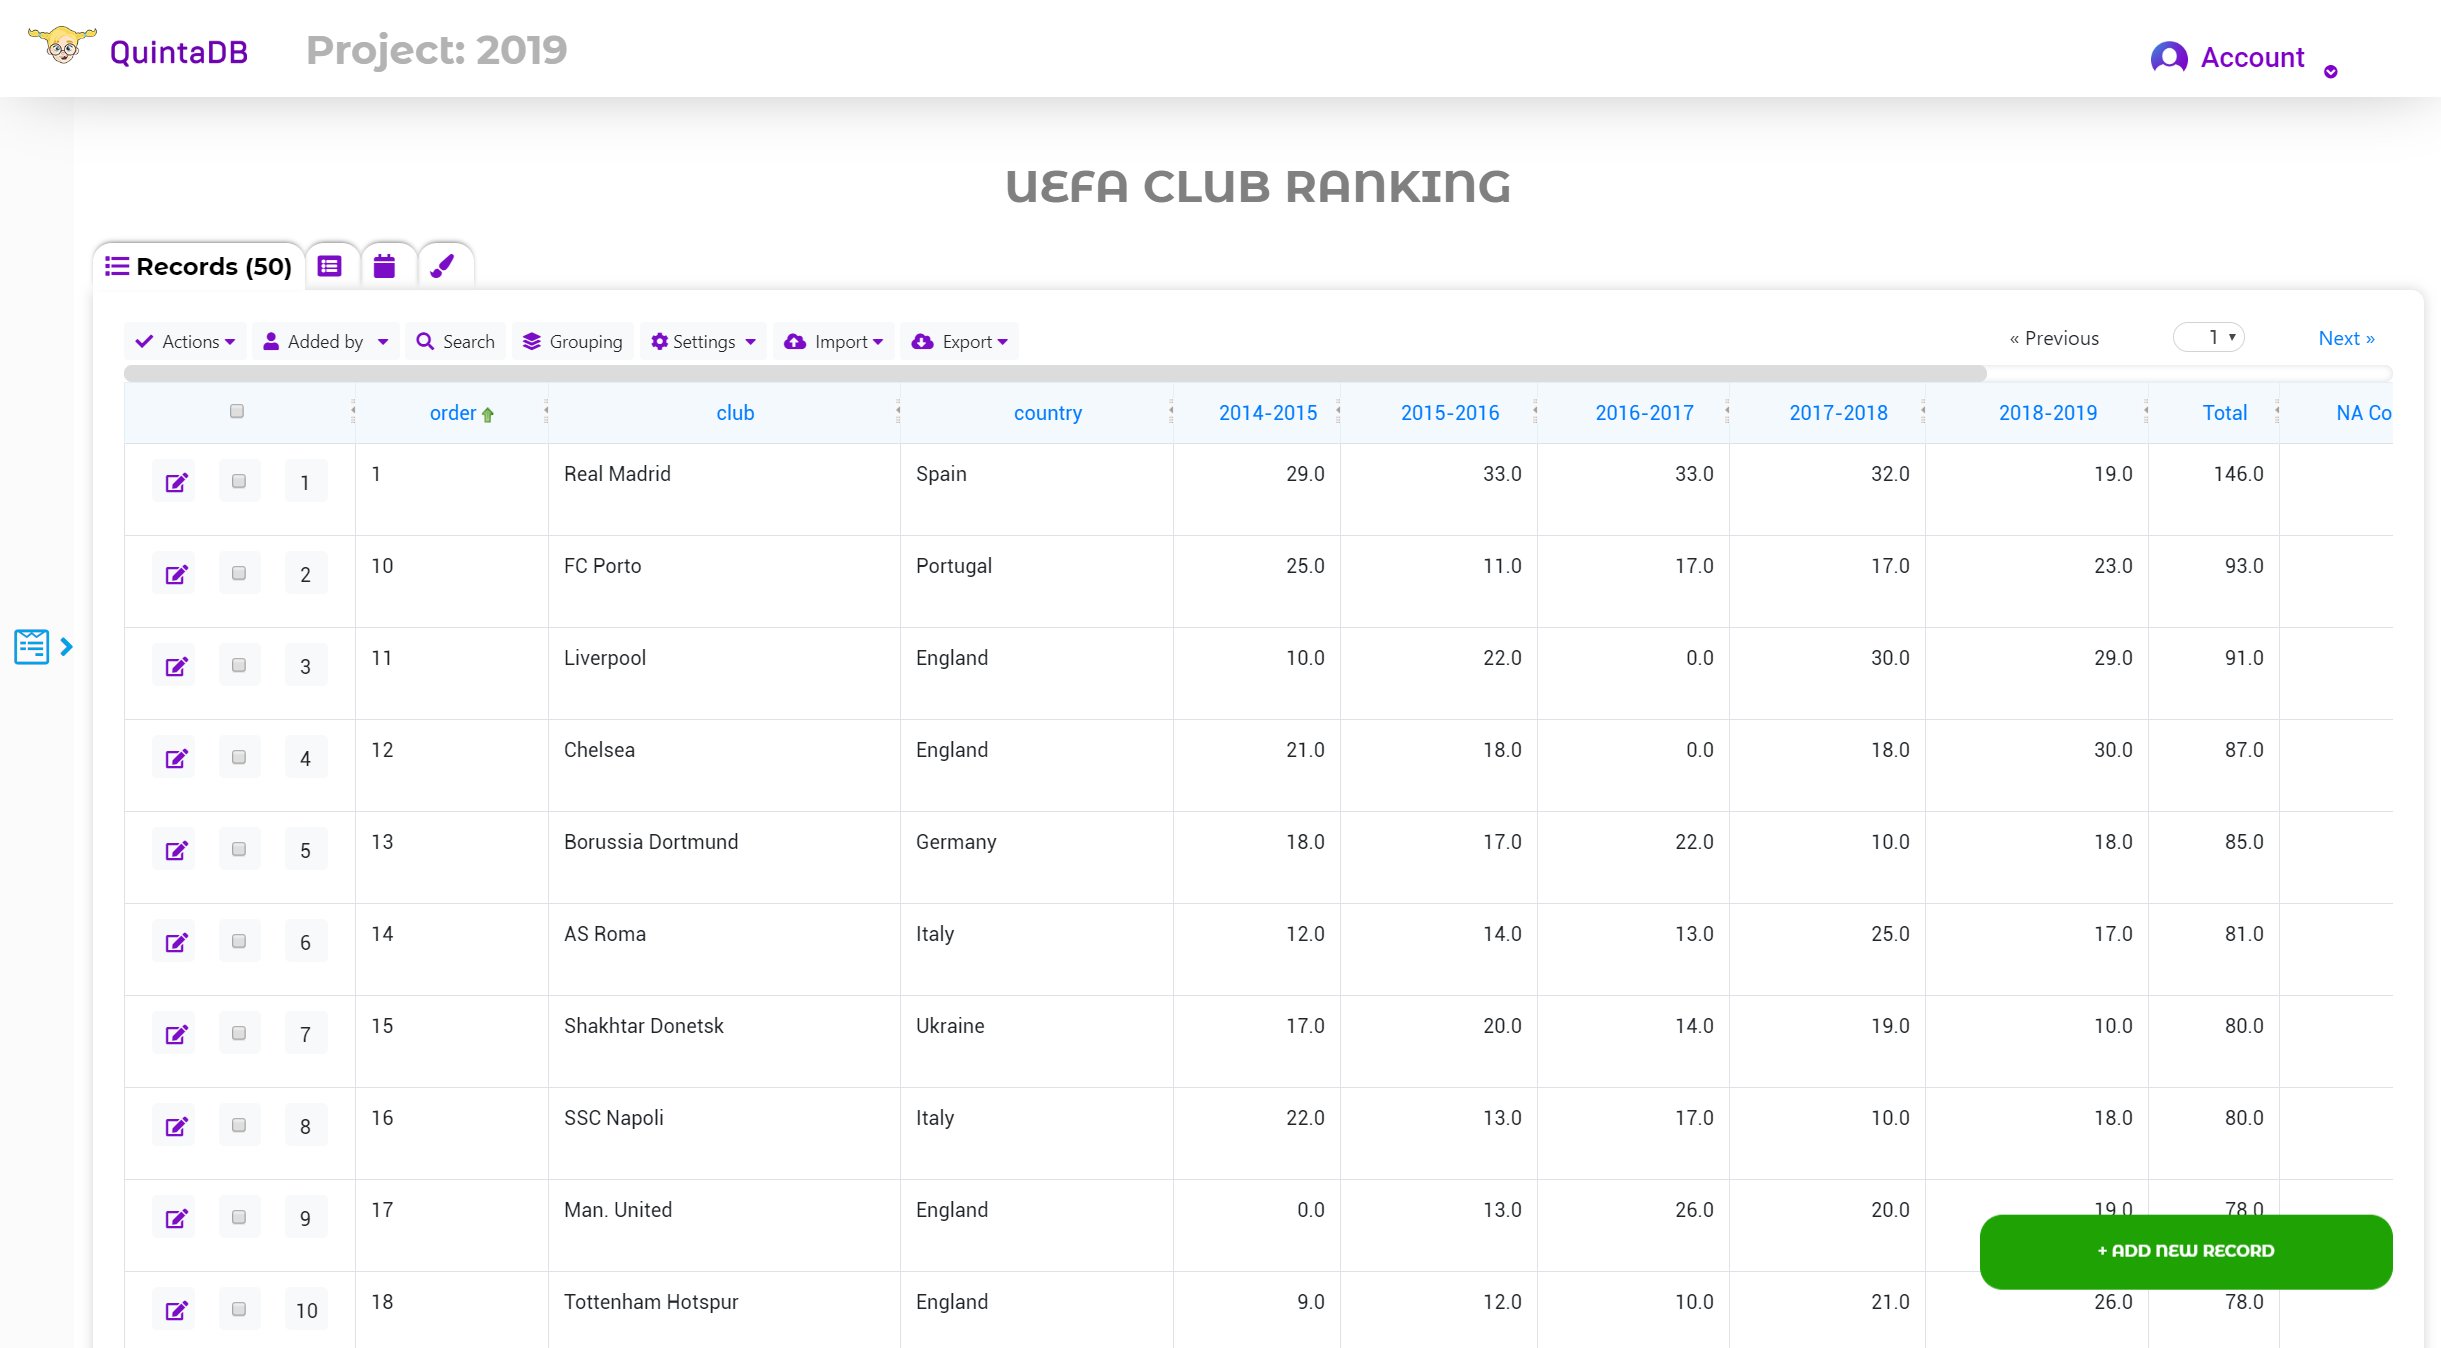
Task: Sort by the 2014-2015 column header
Action: click(x=1268, y=413)
